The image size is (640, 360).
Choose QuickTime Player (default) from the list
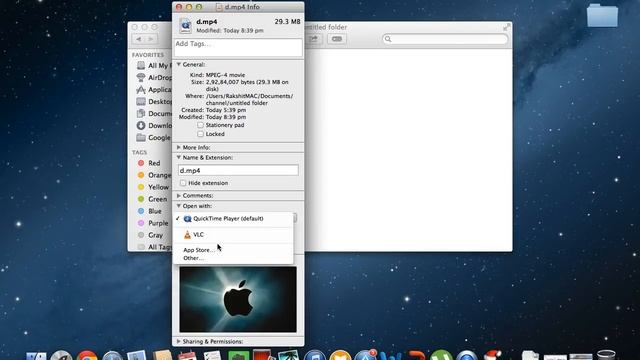coord(233,219)
